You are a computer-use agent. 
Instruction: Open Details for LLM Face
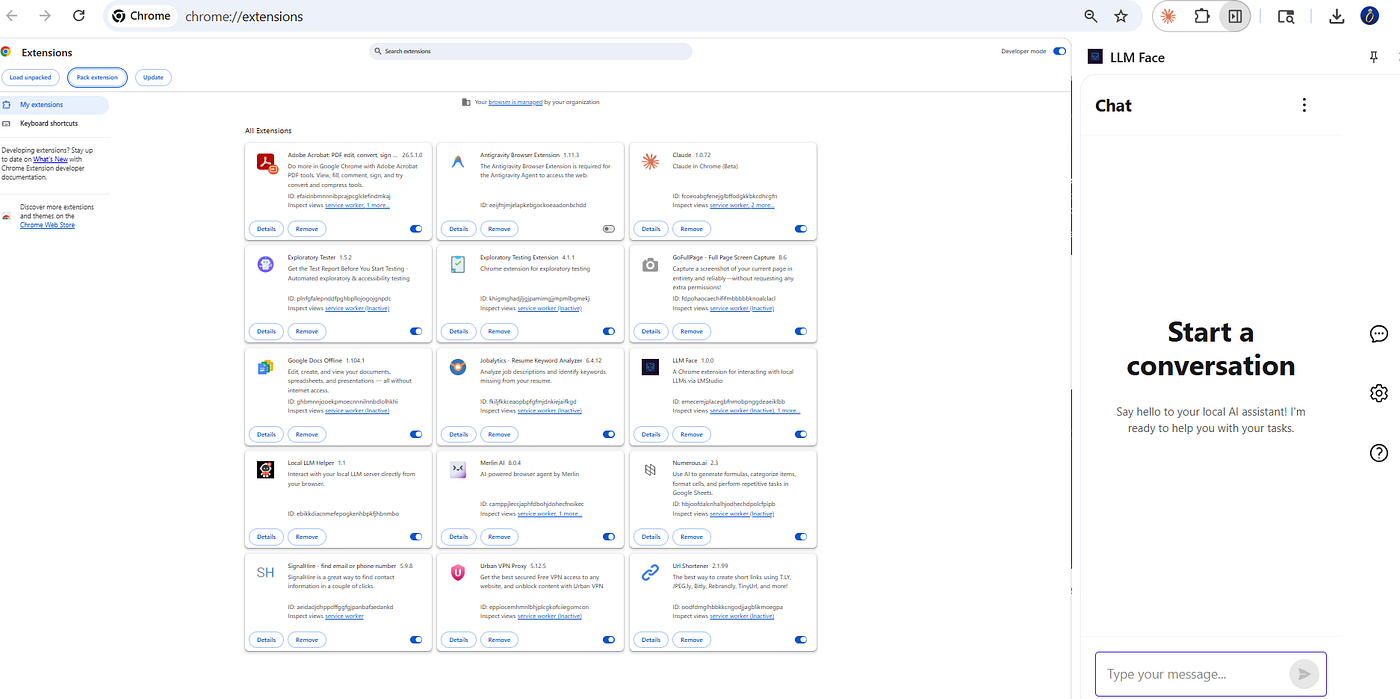pos(651,434)
